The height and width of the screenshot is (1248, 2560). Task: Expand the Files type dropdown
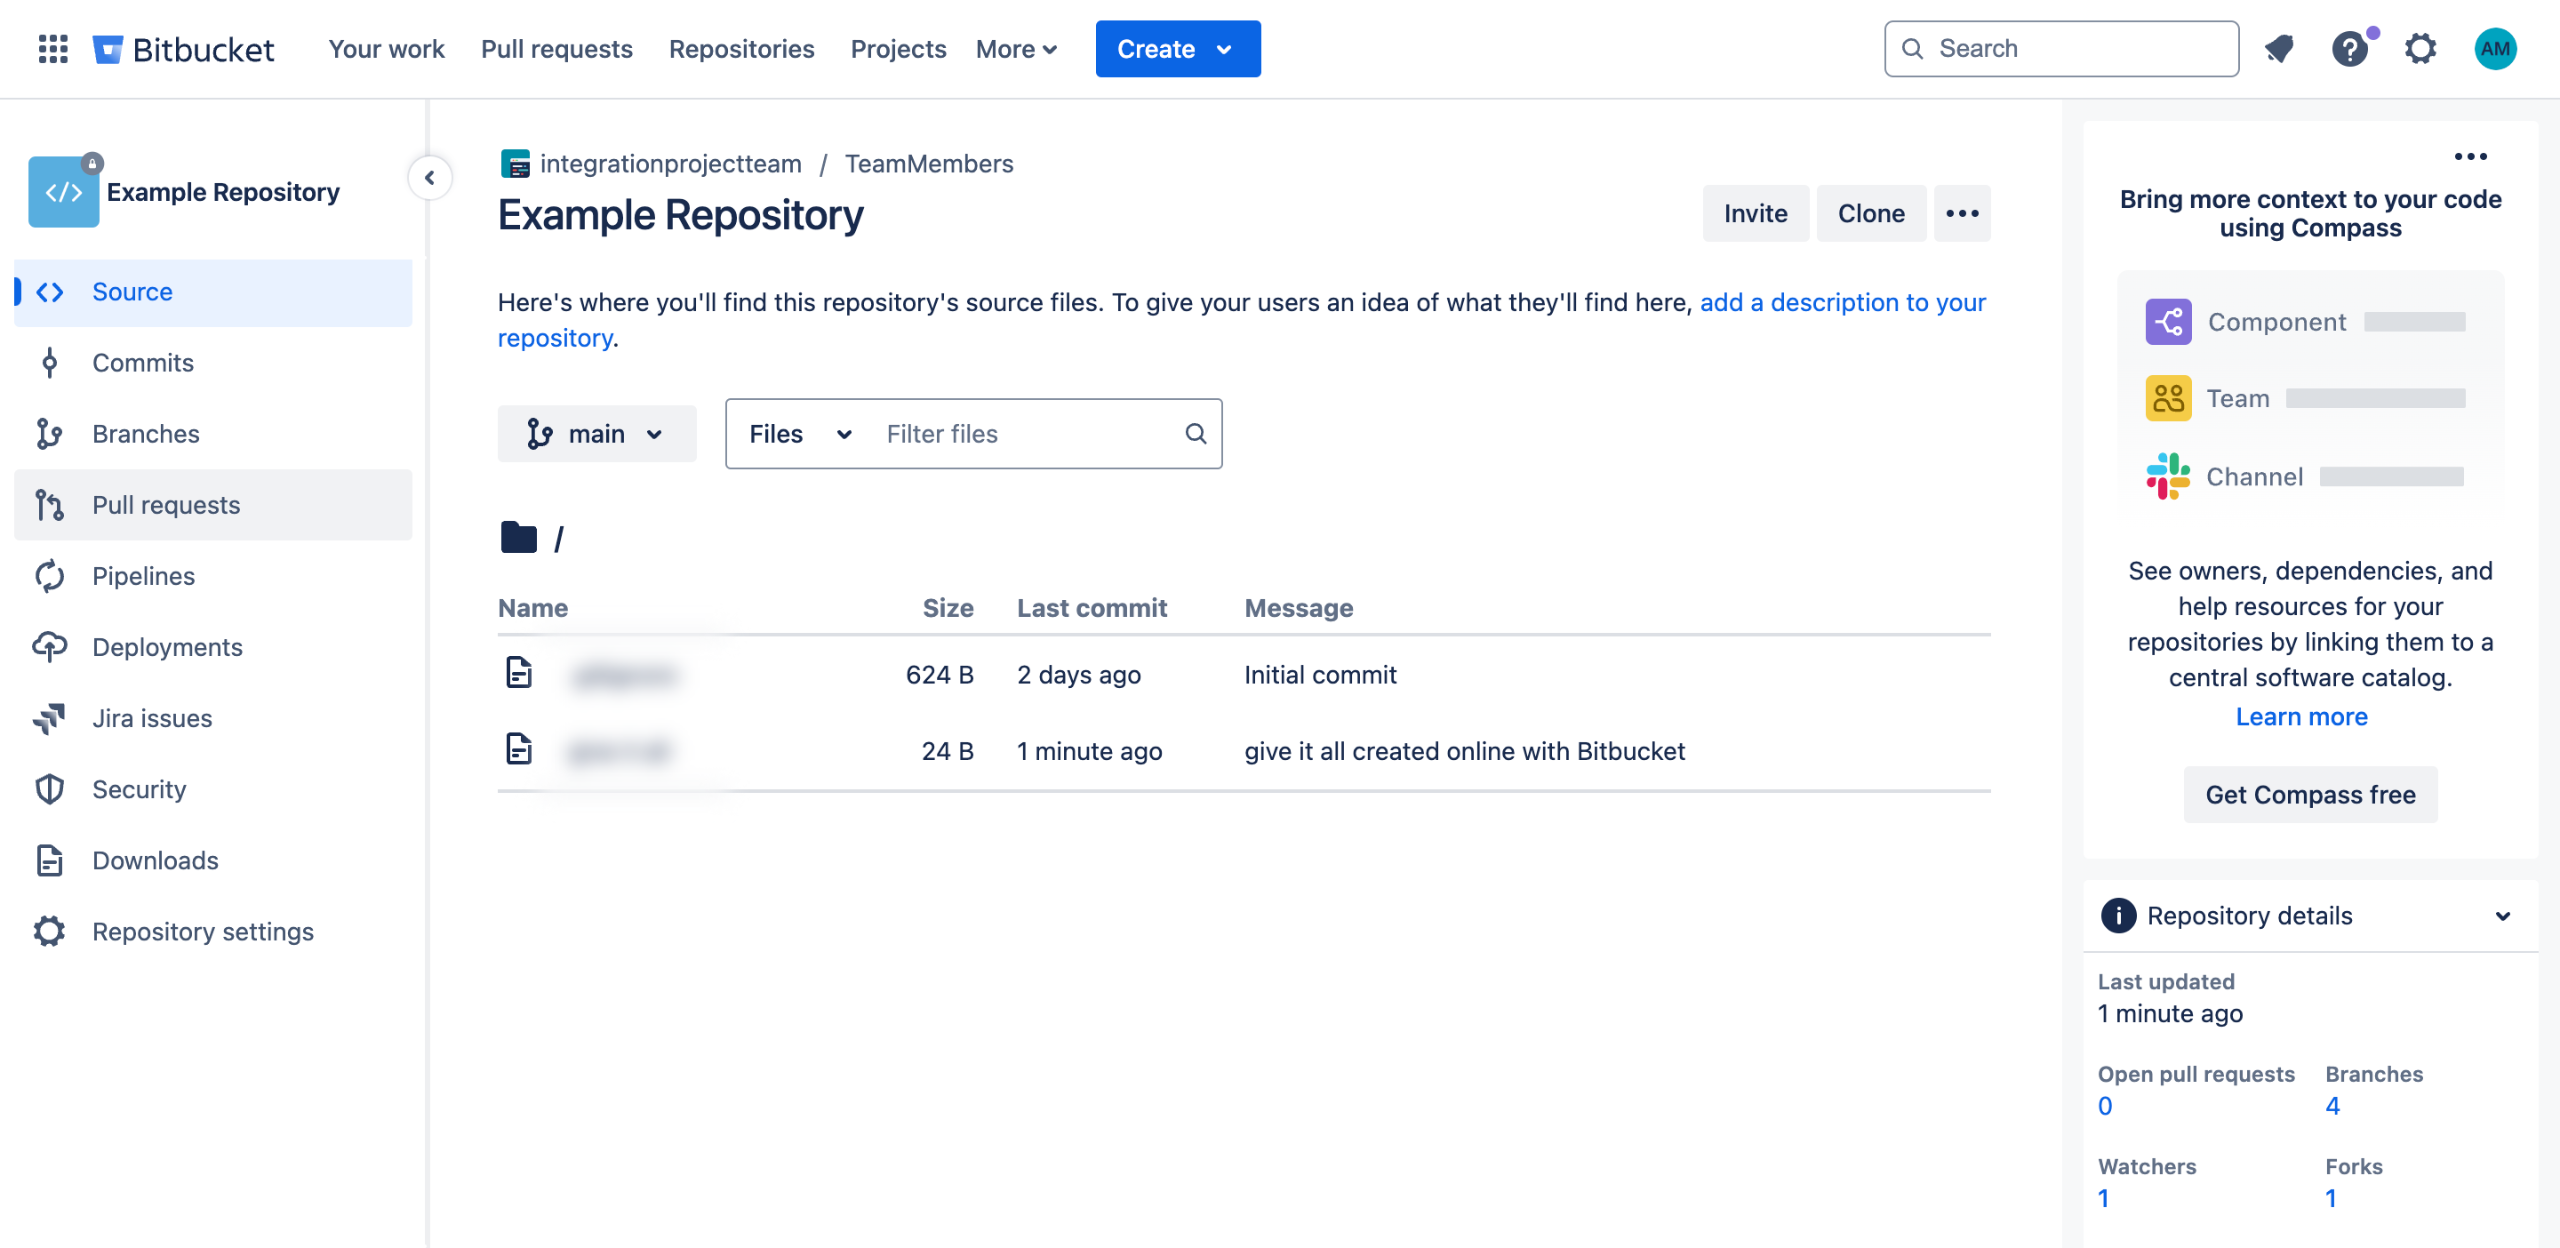799,434
